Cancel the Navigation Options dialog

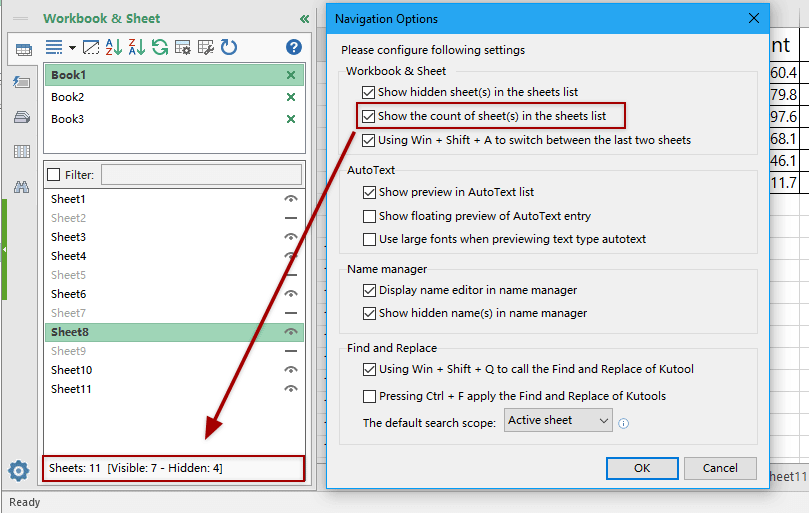(x=720, y=468)
